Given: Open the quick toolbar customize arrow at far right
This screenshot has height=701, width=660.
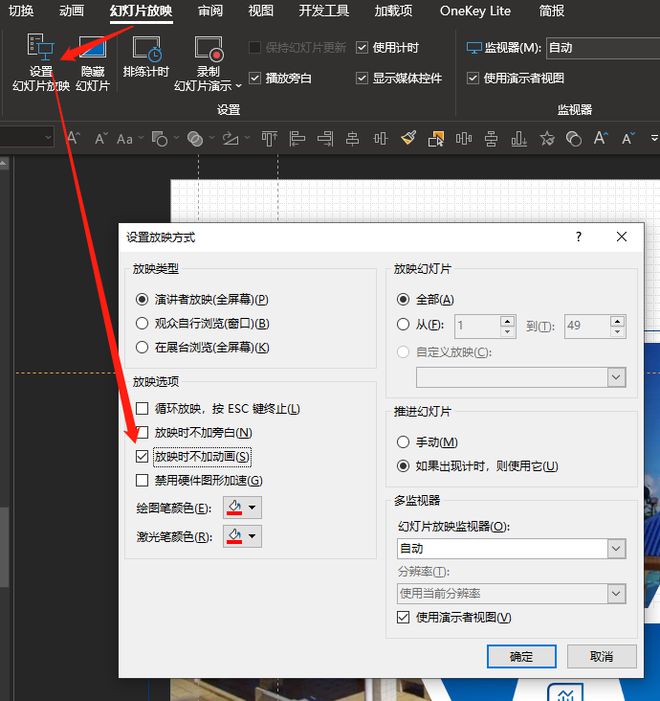Looking at the screenshot, I should (x=654, y=138).
